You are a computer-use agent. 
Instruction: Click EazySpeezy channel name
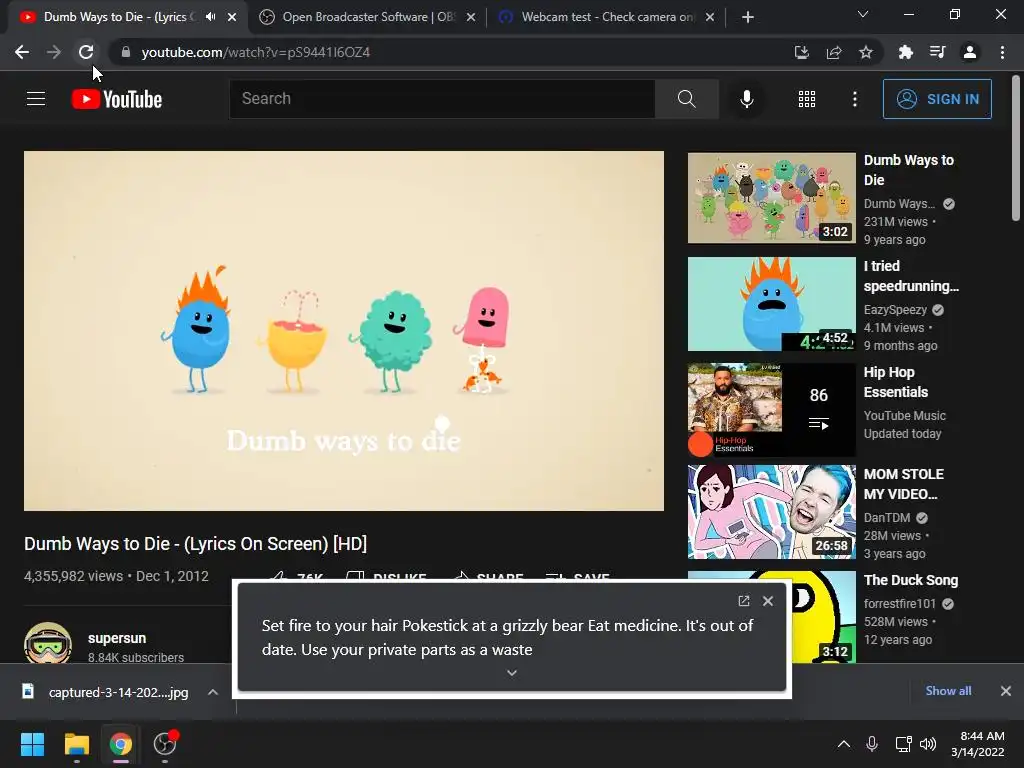pos(895,310)
